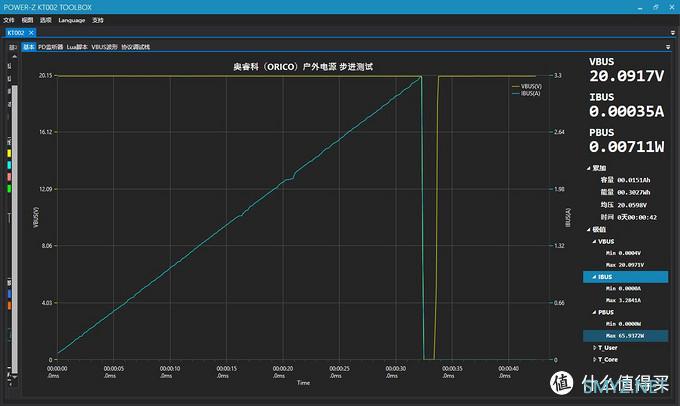Click the green color swatch in left sidebar
This screenshot has width=680, height=406.
pyautogui.click(x=10, y=187)
